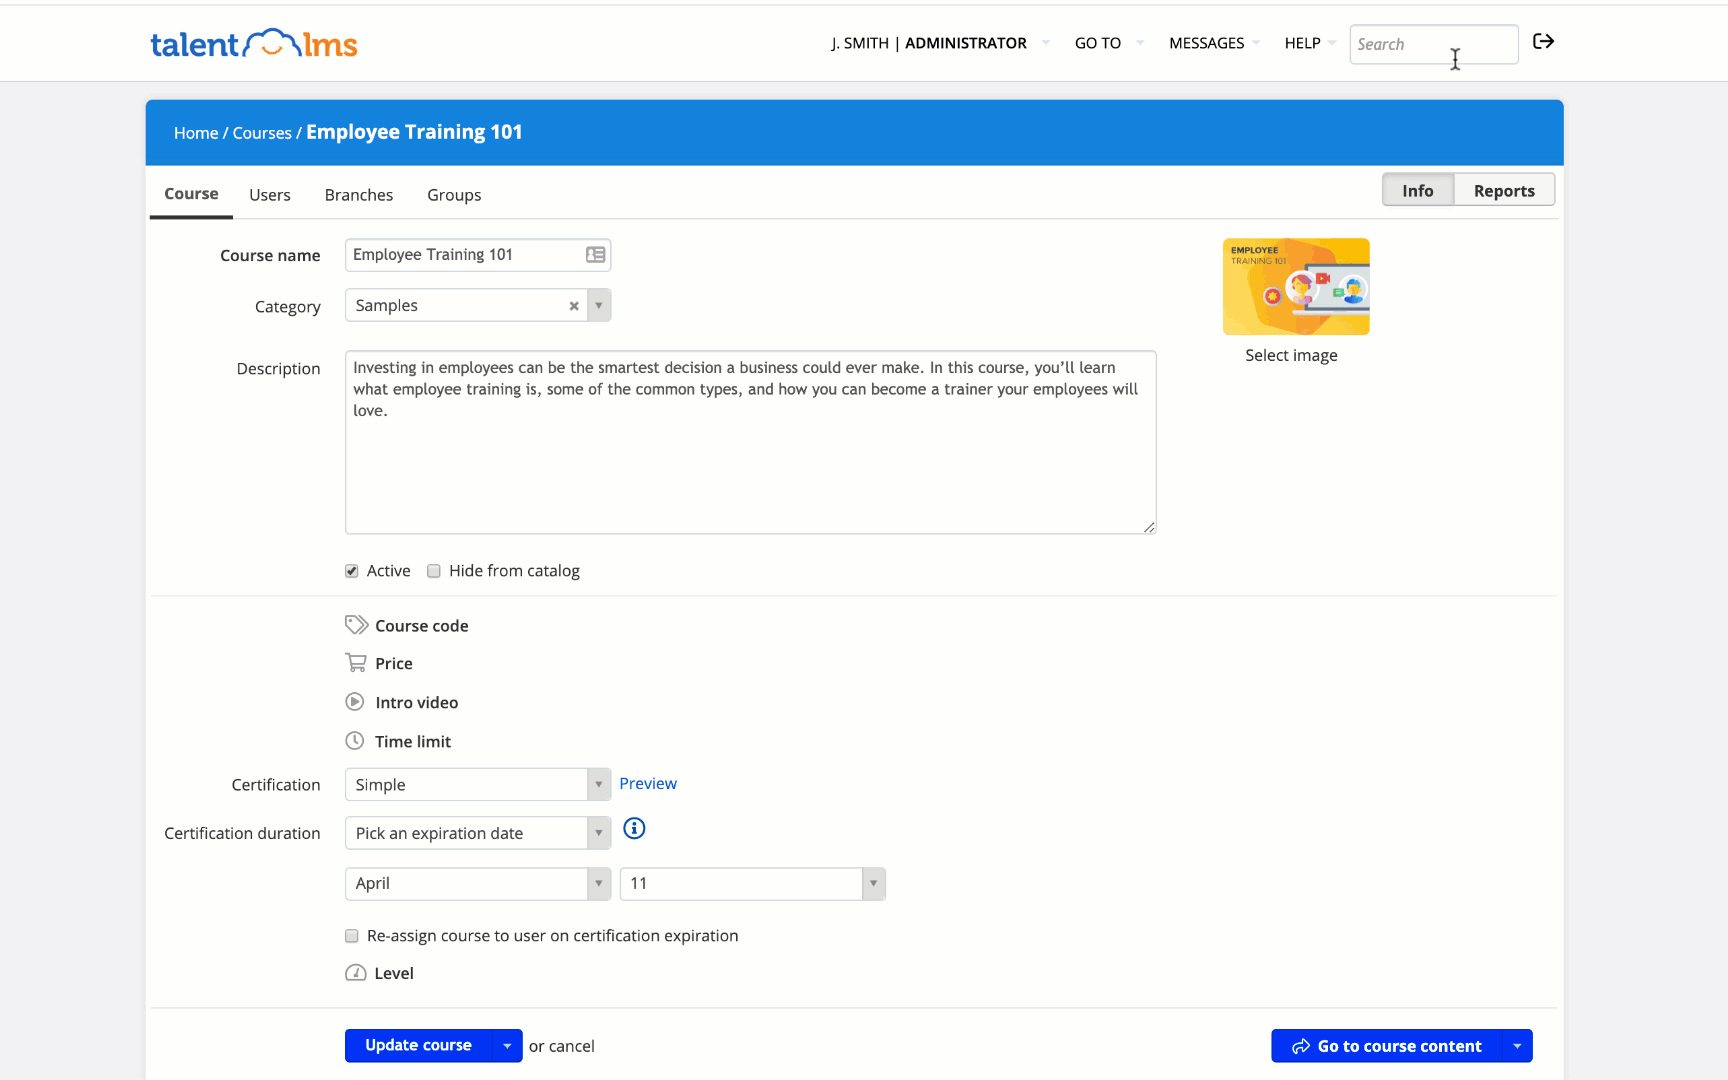Toggle the Active checkbox
1728x1080 pixels.
(x=352, y=571)
